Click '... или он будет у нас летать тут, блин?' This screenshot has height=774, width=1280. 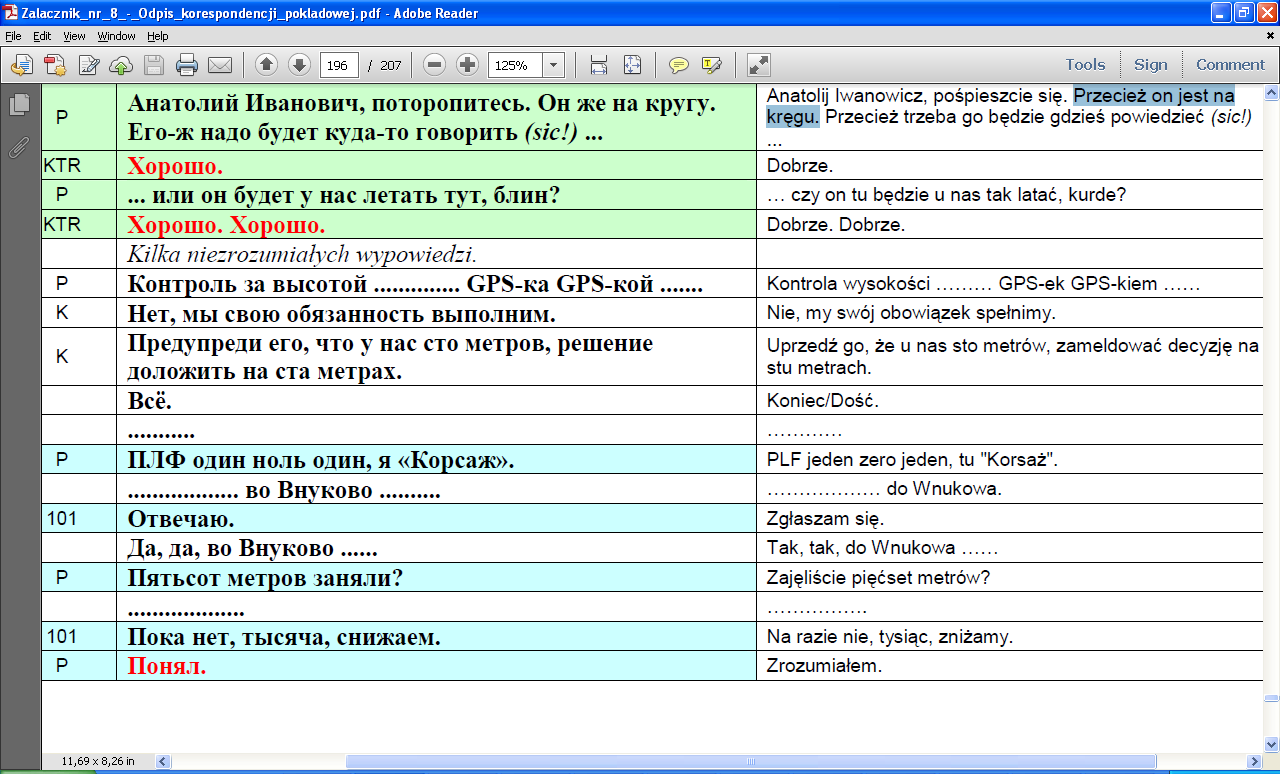coord(342,195)
